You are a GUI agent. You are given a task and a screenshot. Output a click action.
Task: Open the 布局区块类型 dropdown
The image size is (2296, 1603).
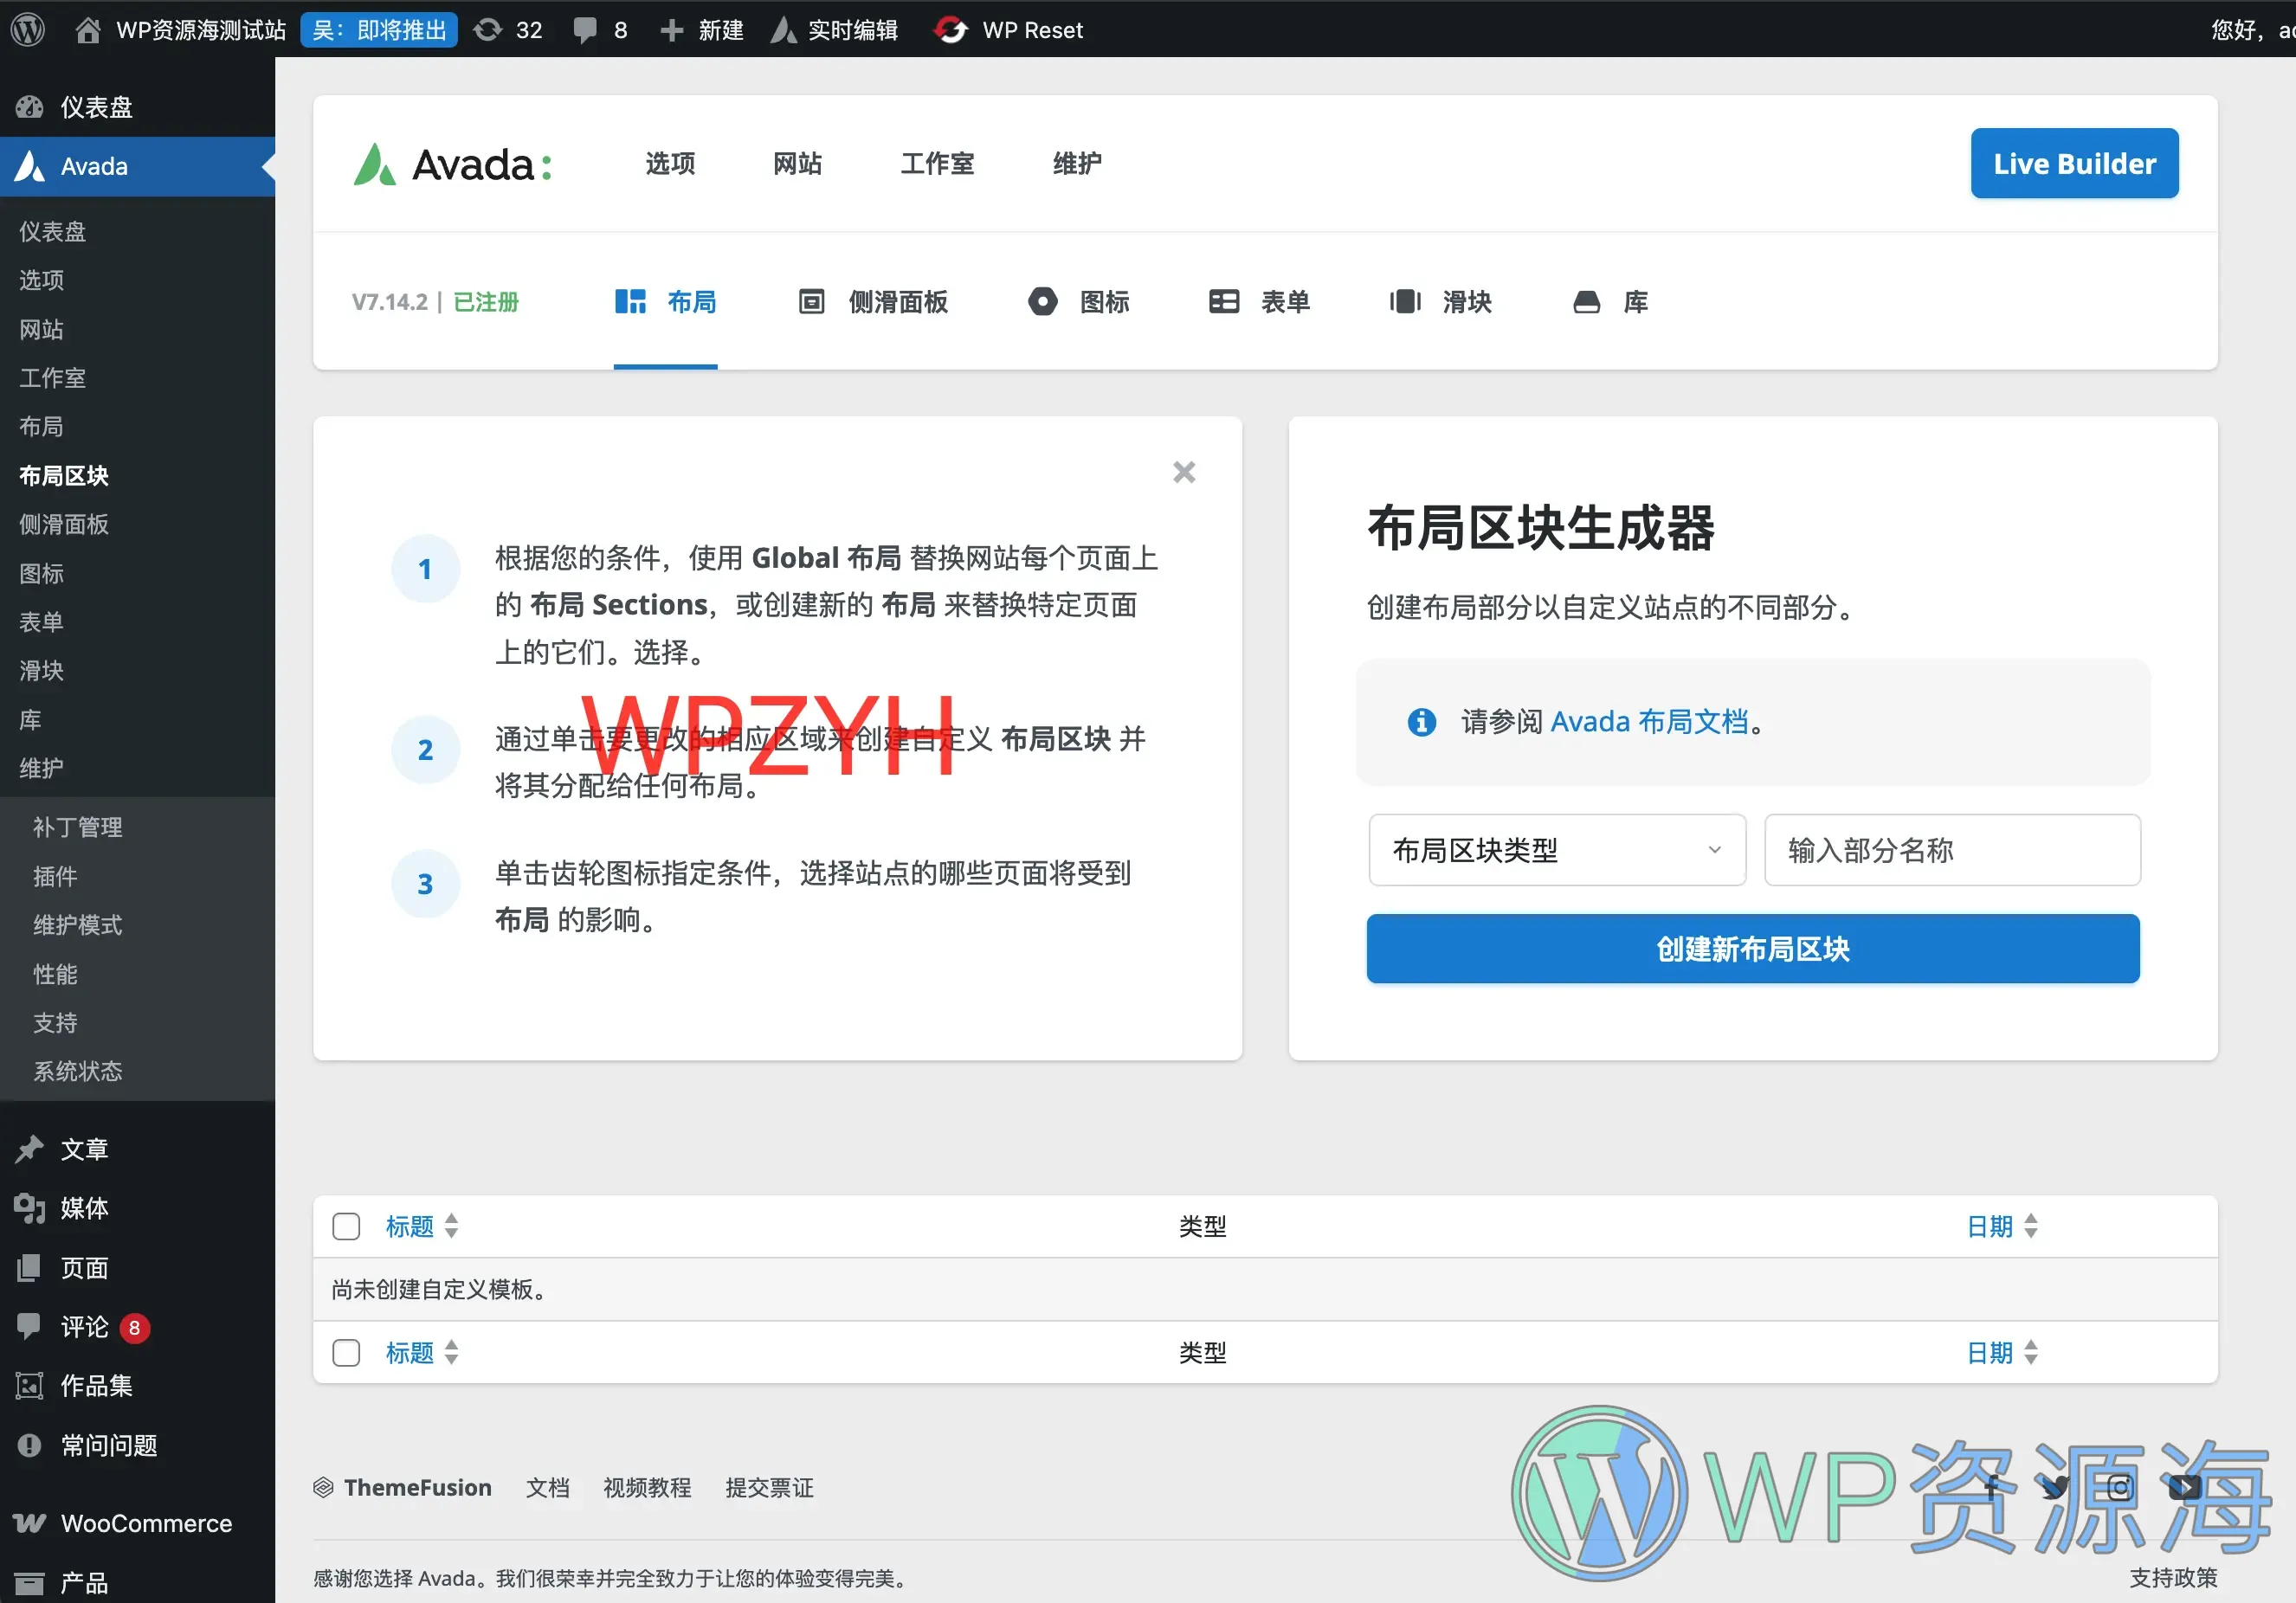[x=1556, y=849]
